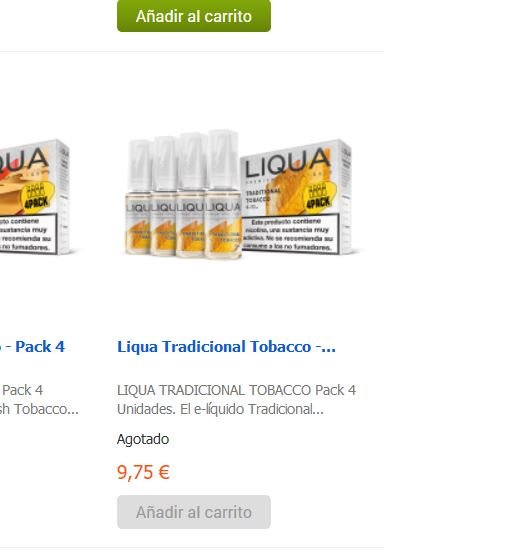This screenshot has height=557, width=528.
Task: Select the shortest, outermost e-liquid bottle
Action: (x=139, y=198)
